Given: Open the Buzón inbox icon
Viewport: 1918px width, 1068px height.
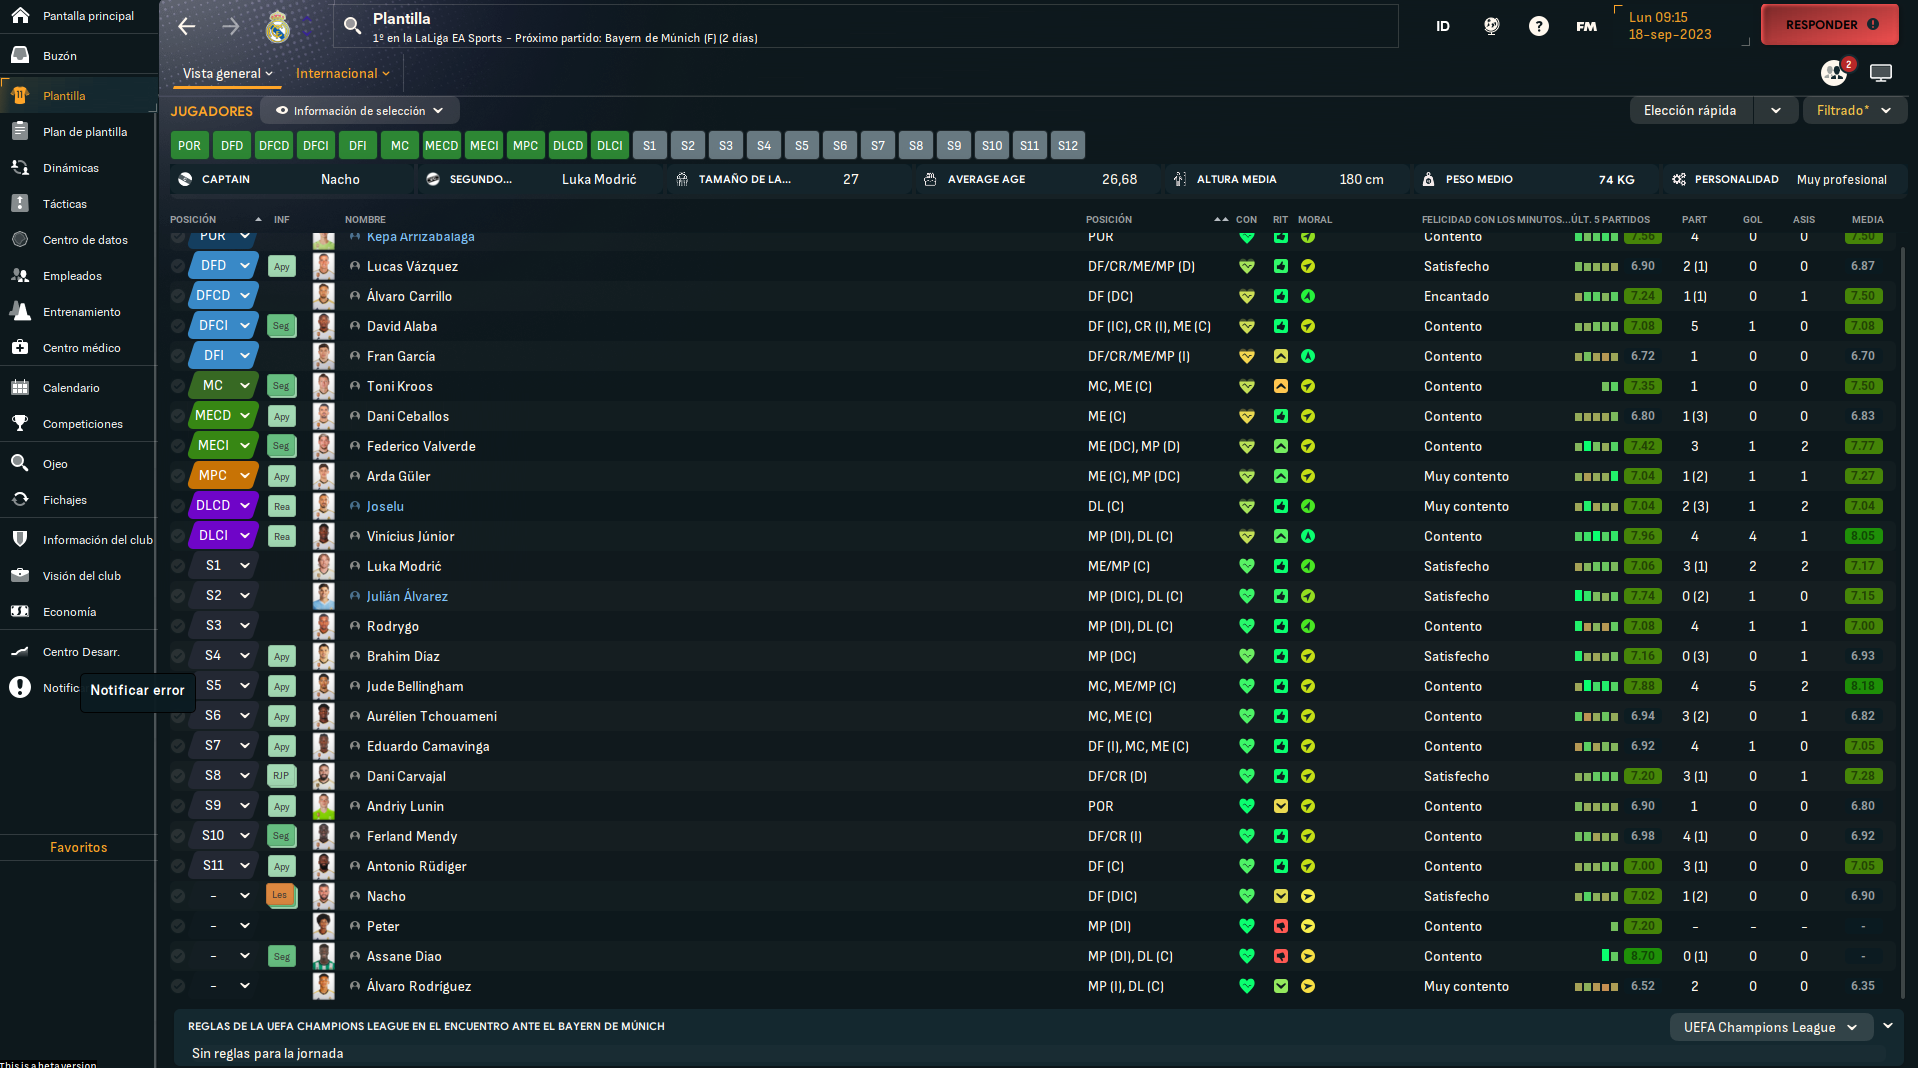Looking at the screenshot, I should (x=20, y=56).
